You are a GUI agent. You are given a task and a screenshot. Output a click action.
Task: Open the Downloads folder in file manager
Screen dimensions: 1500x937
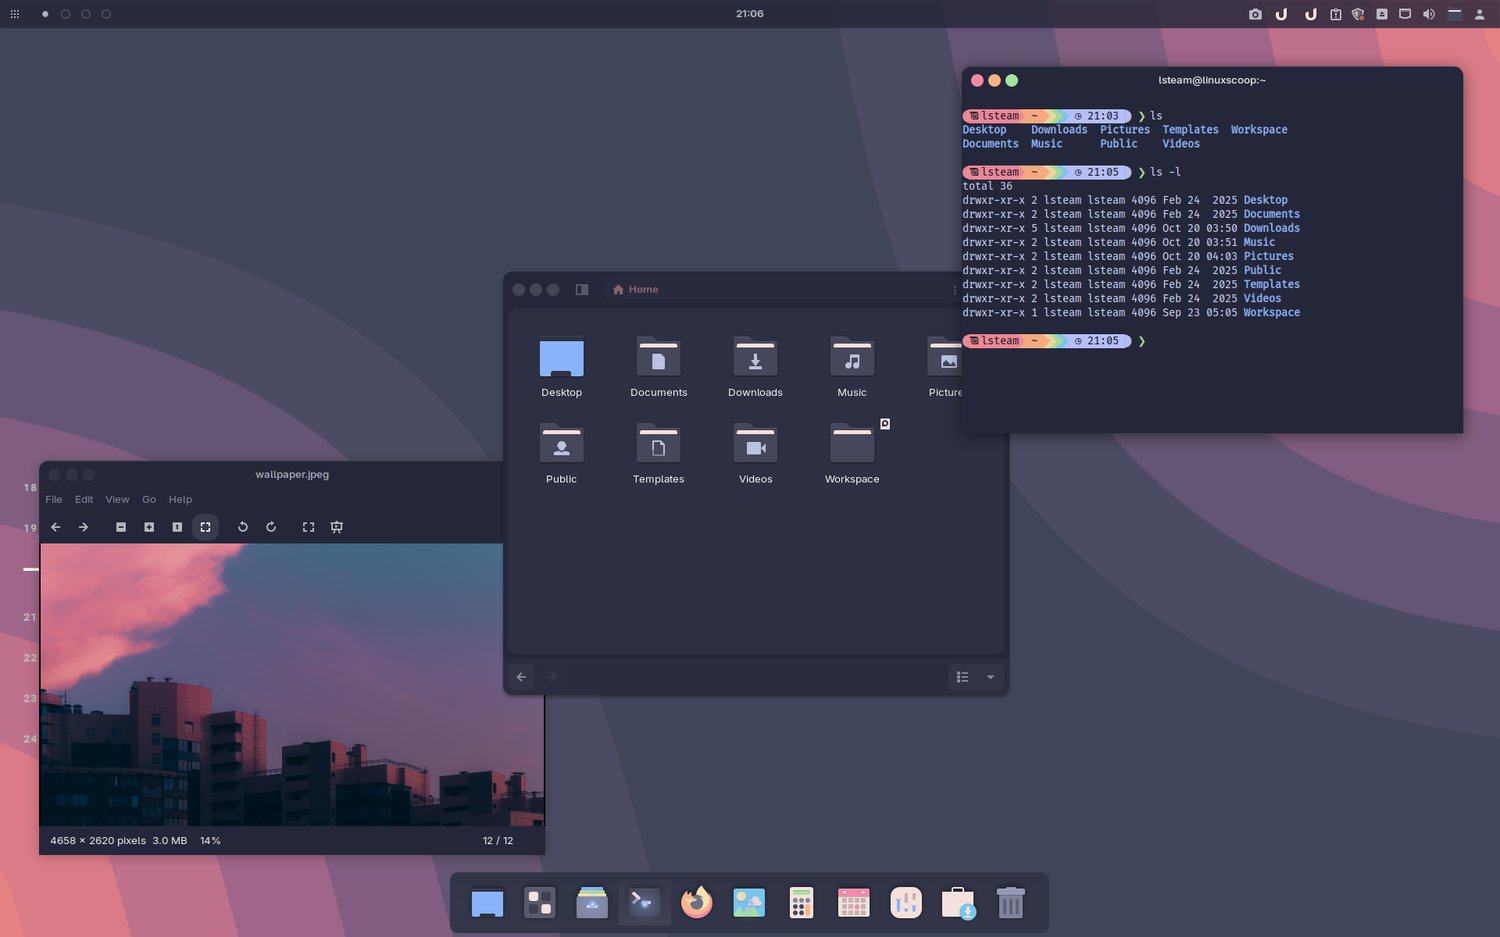pyautogui.click(x=755, y=367)
